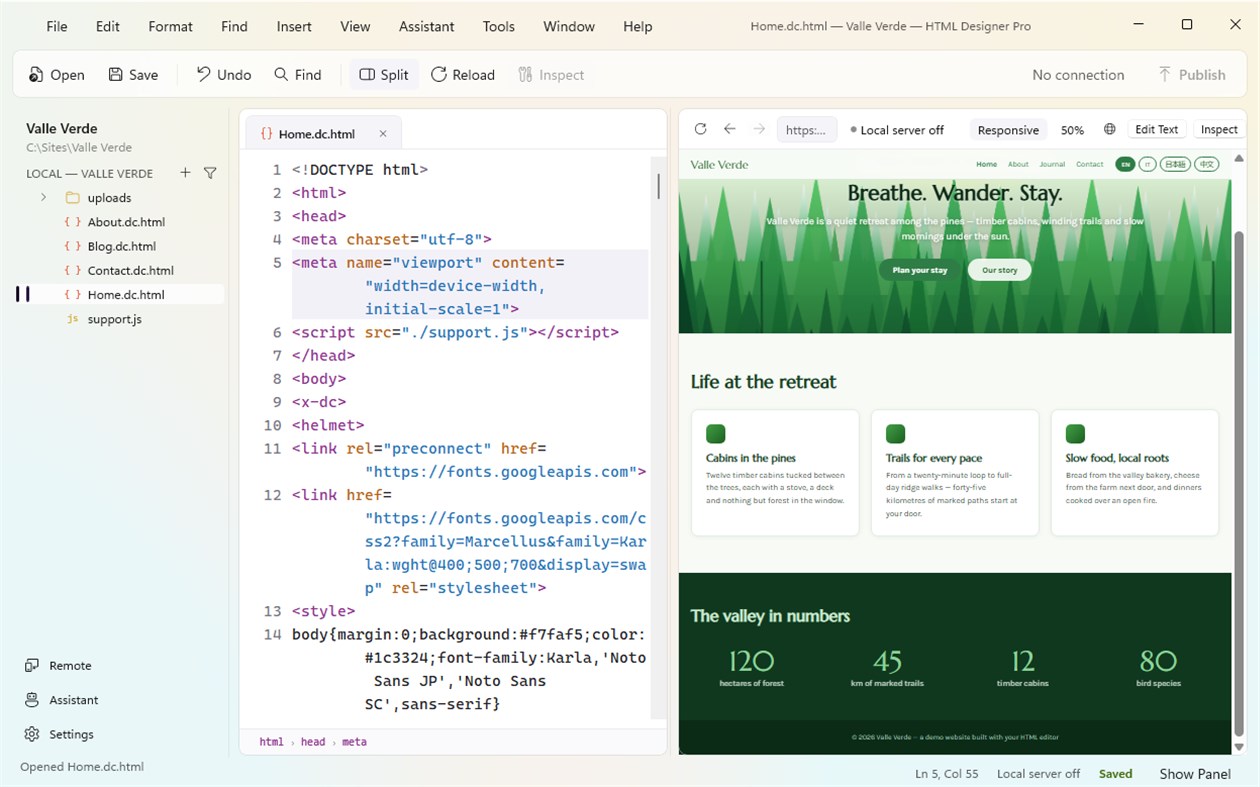Click code line number 6
The height and width of the screenshot is (787, 1260).
(278, 332)
